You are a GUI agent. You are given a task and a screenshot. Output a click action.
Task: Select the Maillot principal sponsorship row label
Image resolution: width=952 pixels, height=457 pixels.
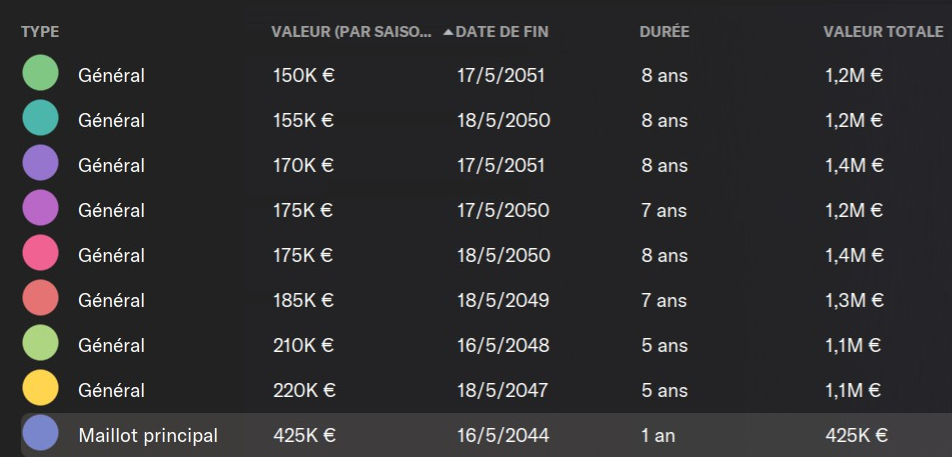(148, 435)
